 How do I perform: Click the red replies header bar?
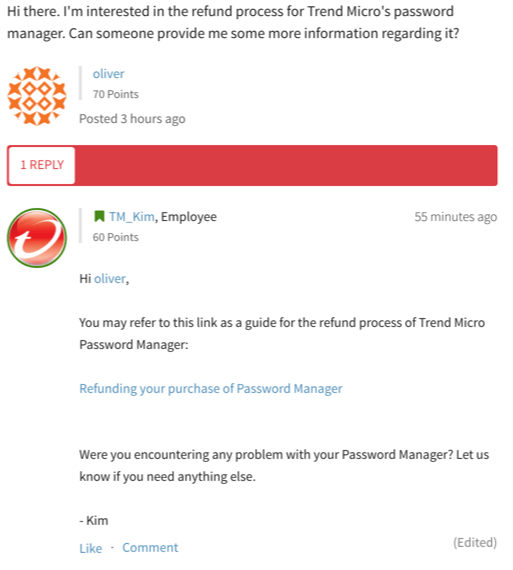pyautogui.click(x=252, y=165)
